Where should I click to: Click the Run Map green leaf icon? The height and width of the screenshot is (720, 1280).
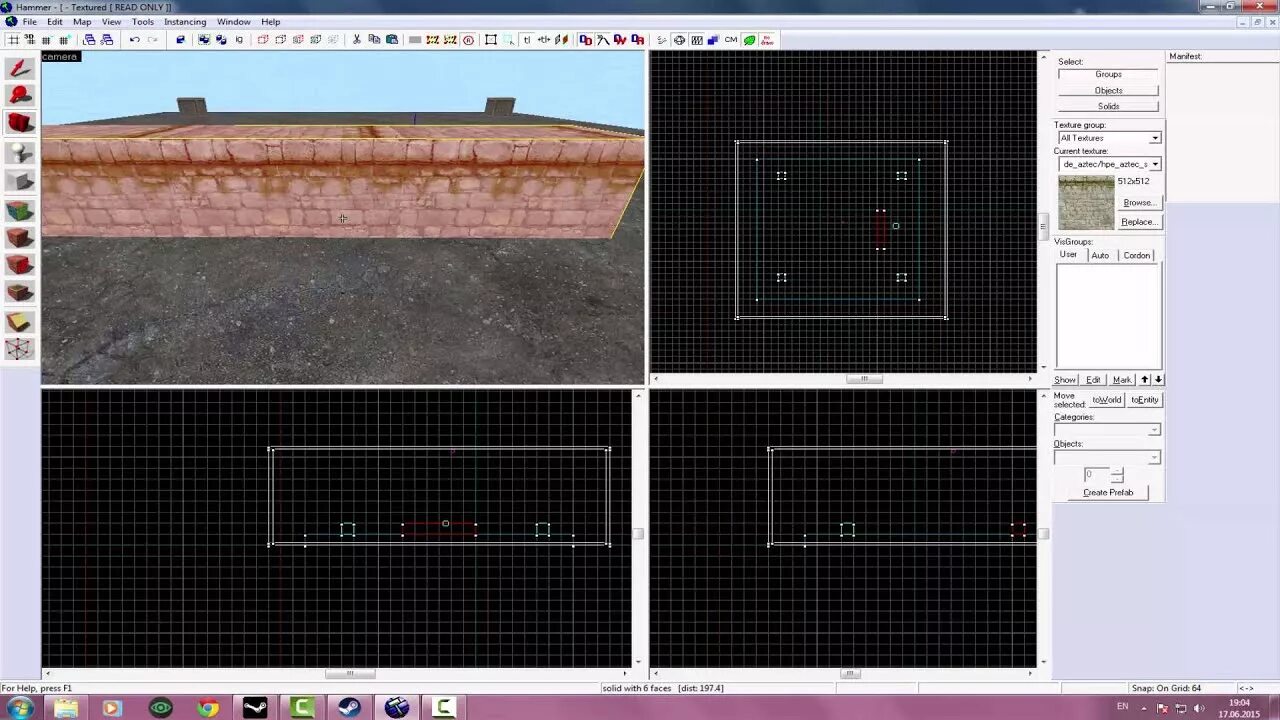pos(749,40)
